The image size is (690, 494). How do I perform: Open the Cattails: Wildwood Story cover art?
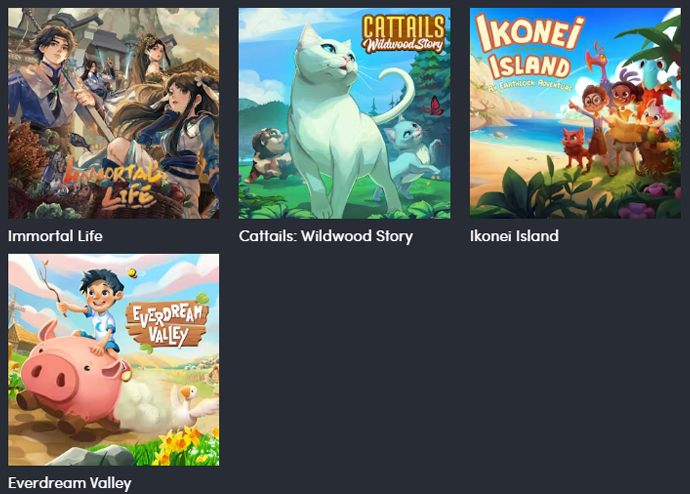(x=345, y=113)
